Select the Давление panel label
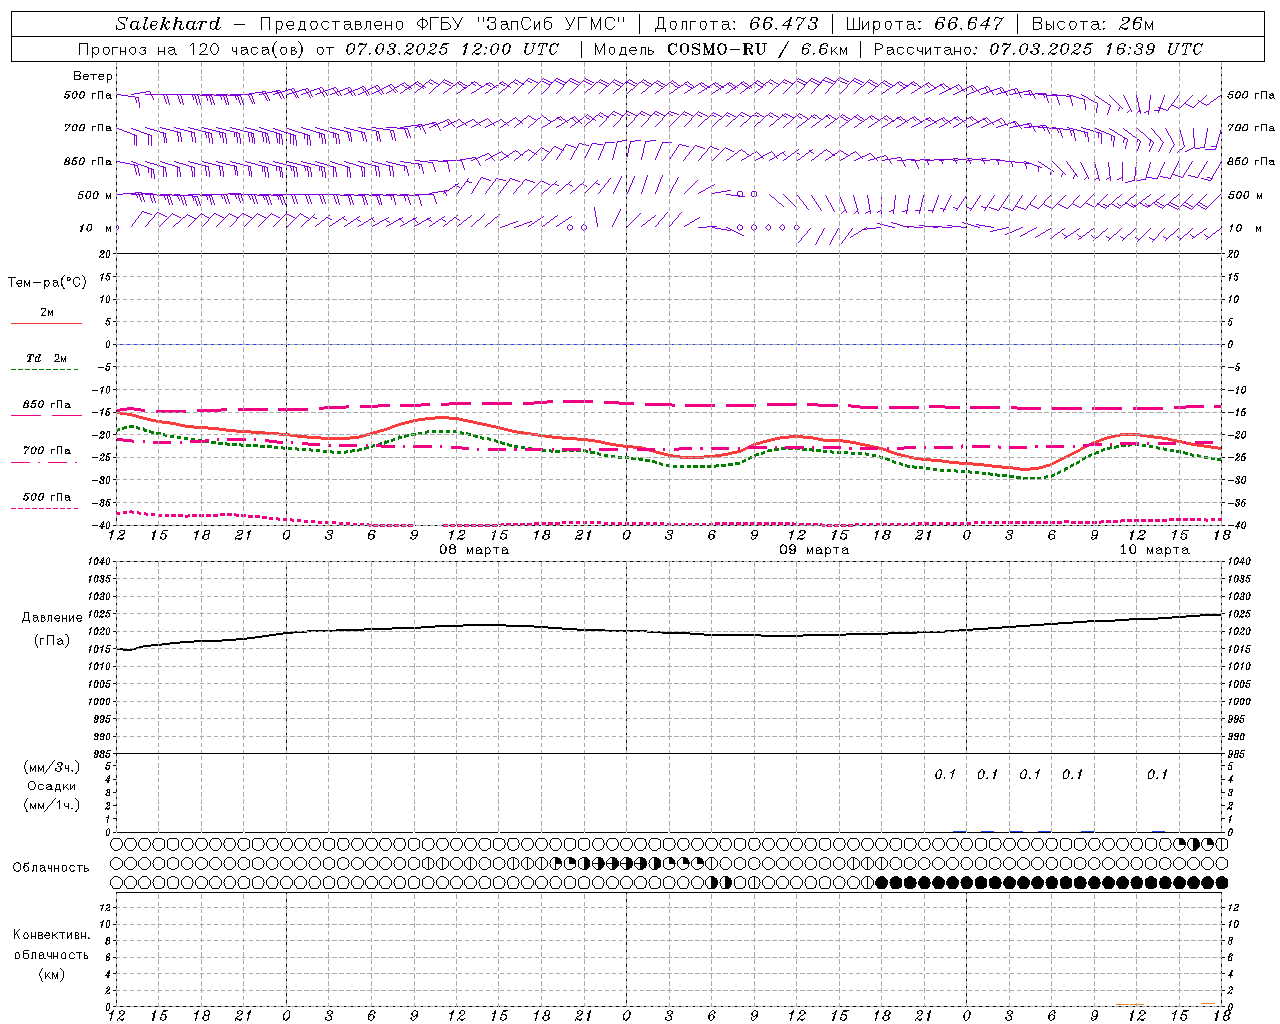This screenshot has height=1024, width=1280. coord(52,618)
